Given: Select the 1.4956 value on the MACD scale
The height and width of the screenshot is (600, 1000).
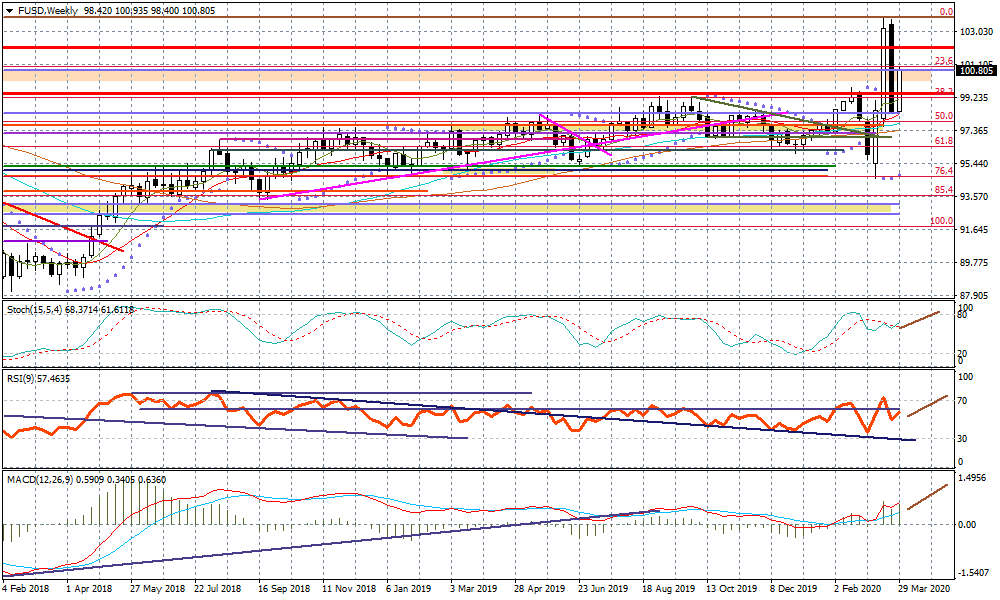Looking at the screenshot, I should [973, 478].
